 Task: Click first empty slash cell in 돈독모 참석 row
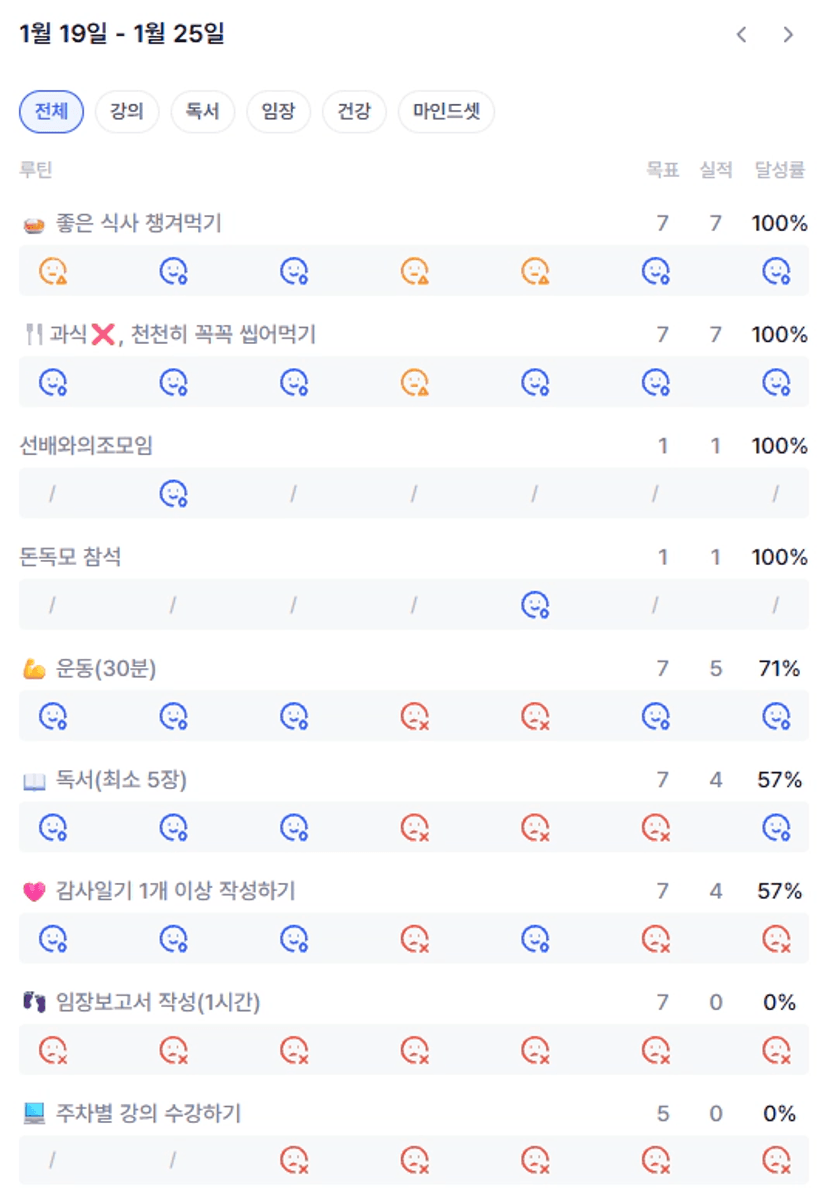click(x=53, y=605)
